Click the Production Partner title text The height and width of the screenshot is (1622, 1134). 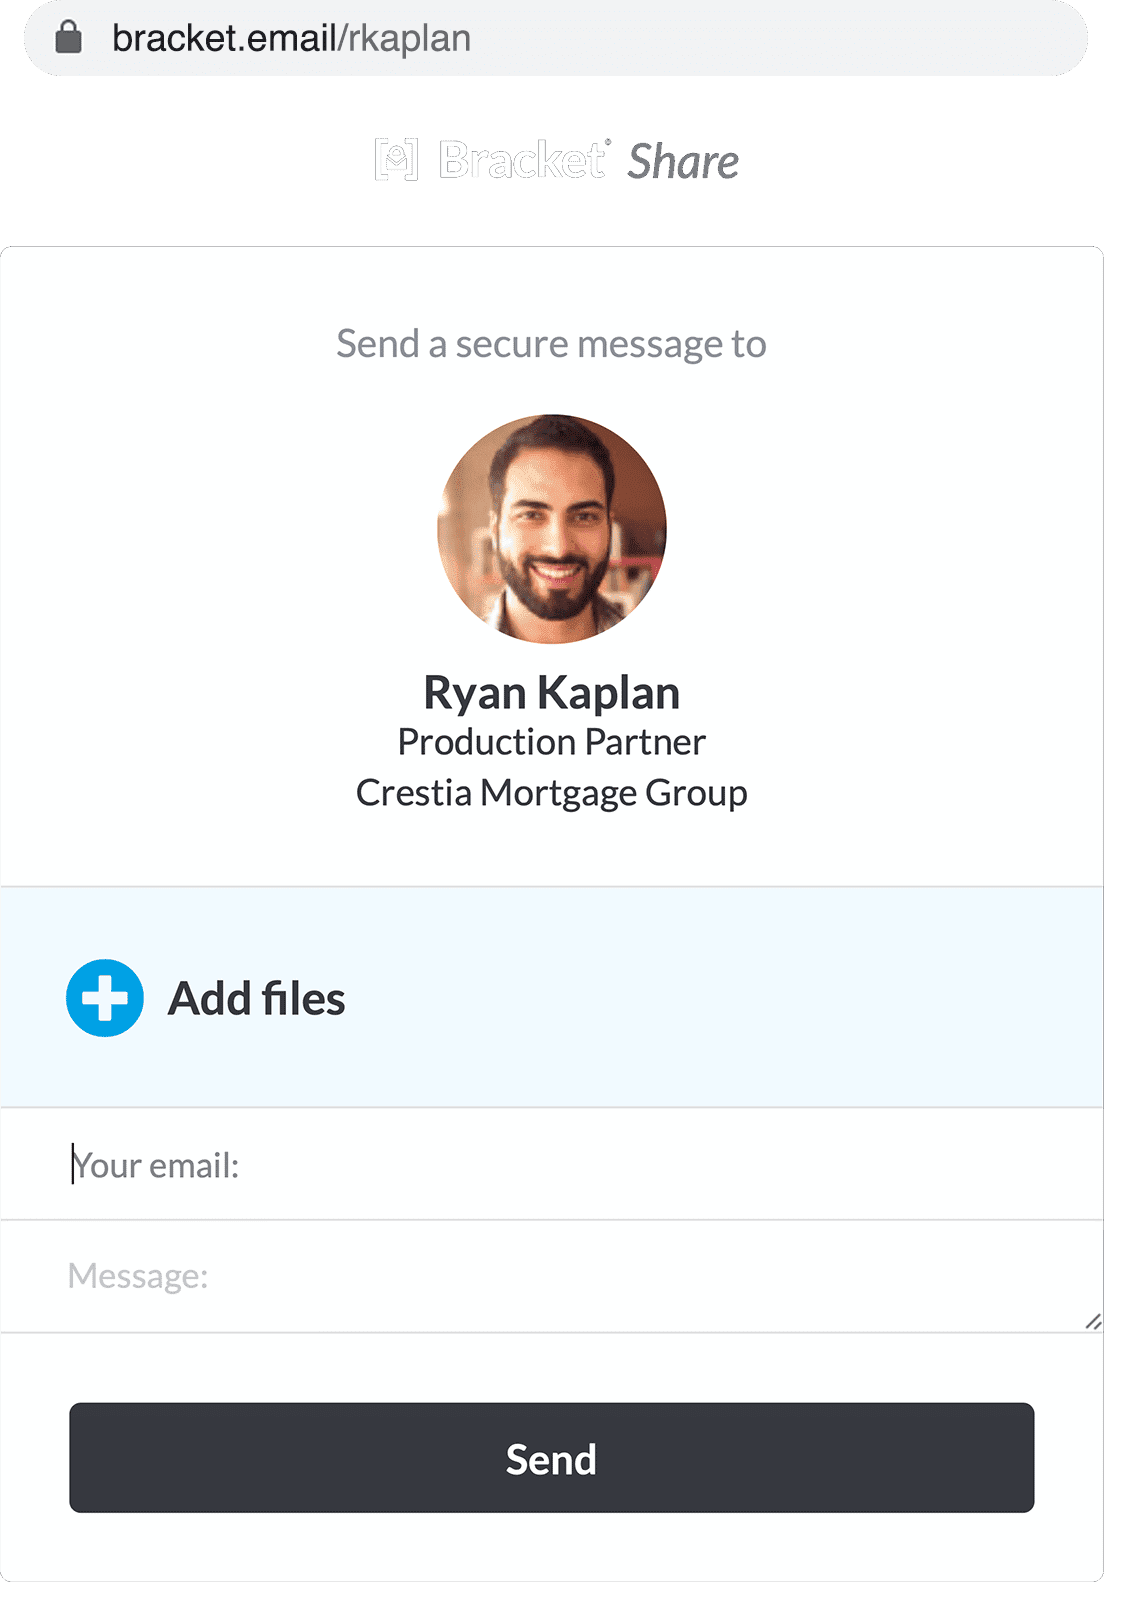pos(552,742)
